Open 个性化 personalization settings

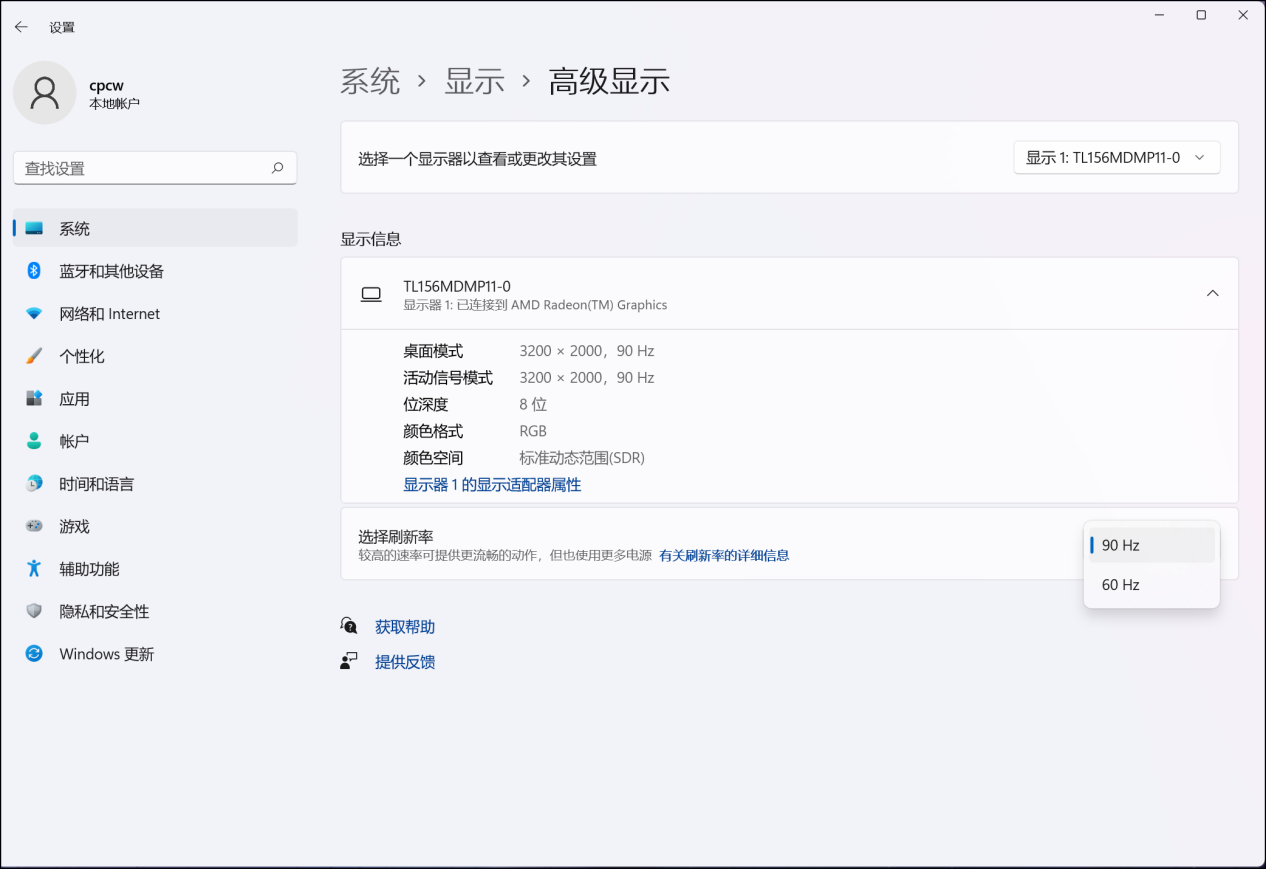81,356
